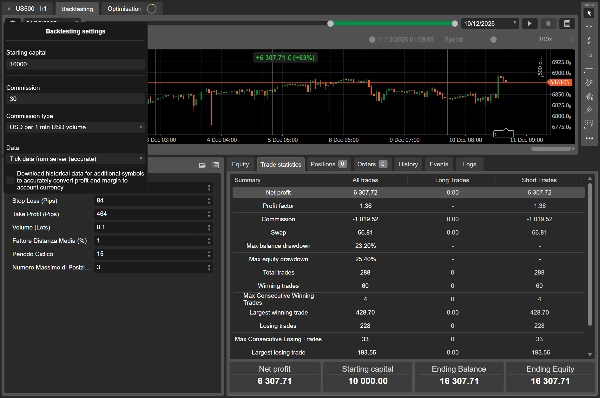Adjust the Take Profit stepper arrows
The image size is (600, 398).
tap(209, 214)
